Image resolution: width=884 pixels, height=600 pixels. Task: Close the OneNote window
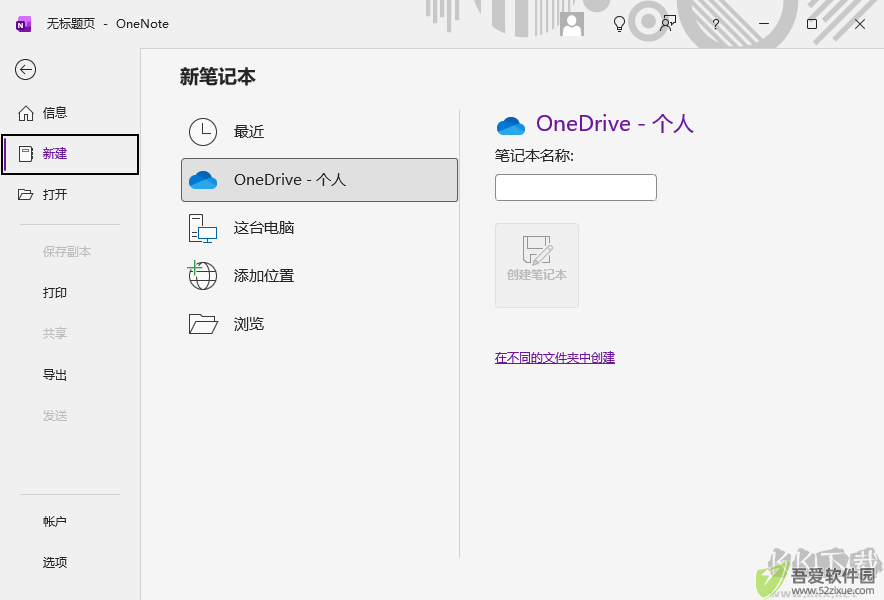860,24
